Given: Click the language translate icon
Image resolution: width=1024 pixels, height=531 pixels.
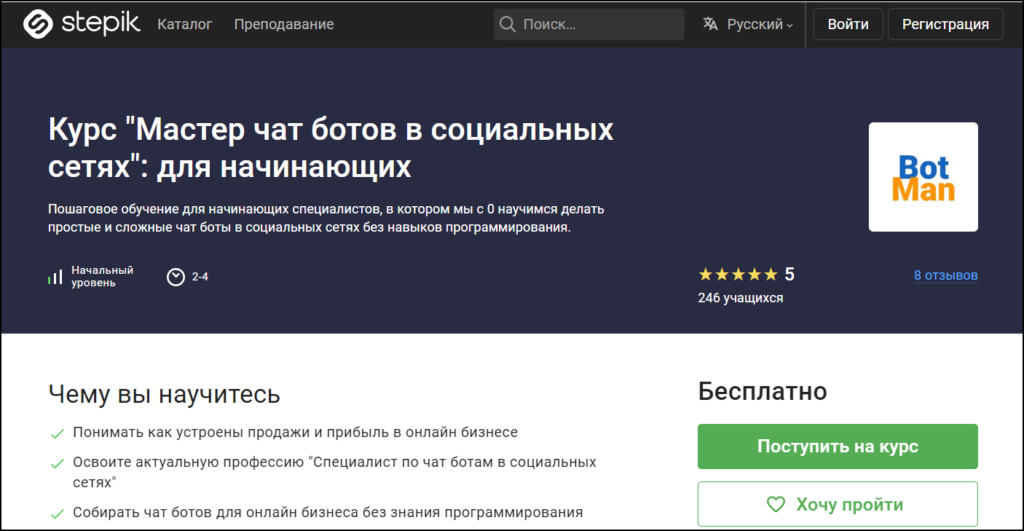Looking at the screenshot, I should (710, 24).
